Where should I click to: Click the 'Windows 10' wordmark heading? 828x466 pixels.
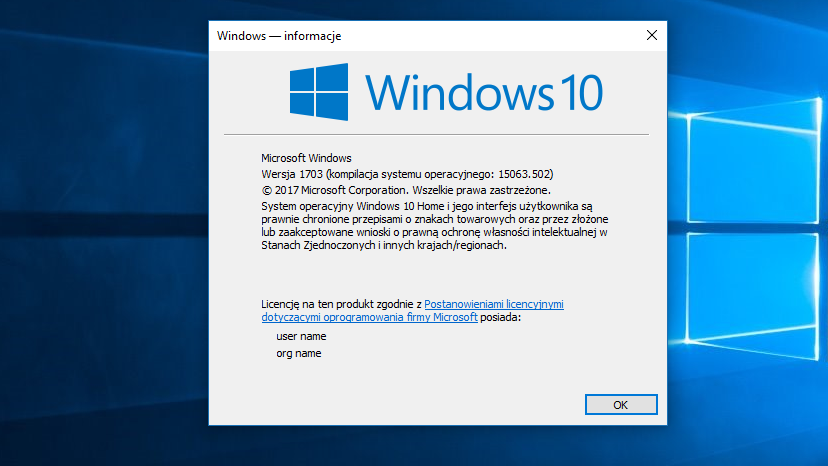[x=484, y=92]
